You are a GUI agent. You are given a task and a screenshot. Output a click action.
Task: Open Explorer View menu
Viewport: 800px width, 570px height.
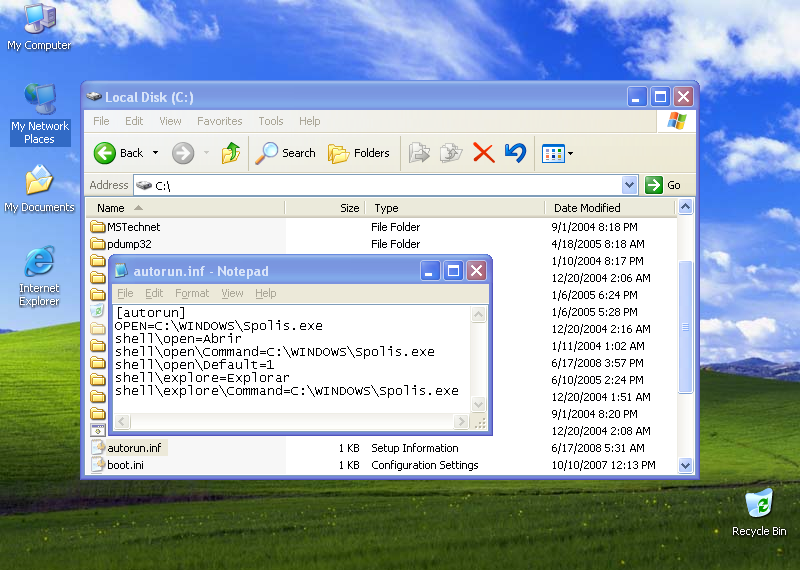pos(170,121)
